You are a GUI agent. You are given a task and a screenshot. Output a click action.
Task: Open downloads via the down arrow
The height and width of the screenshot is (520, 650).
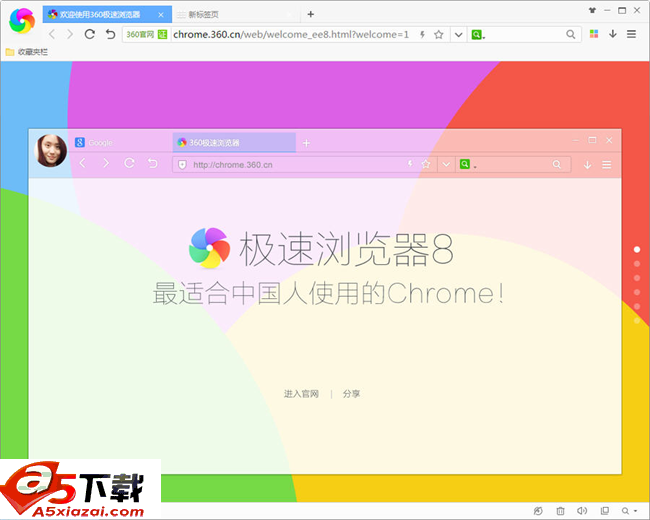pyautogui.click(x=613, y=34)
